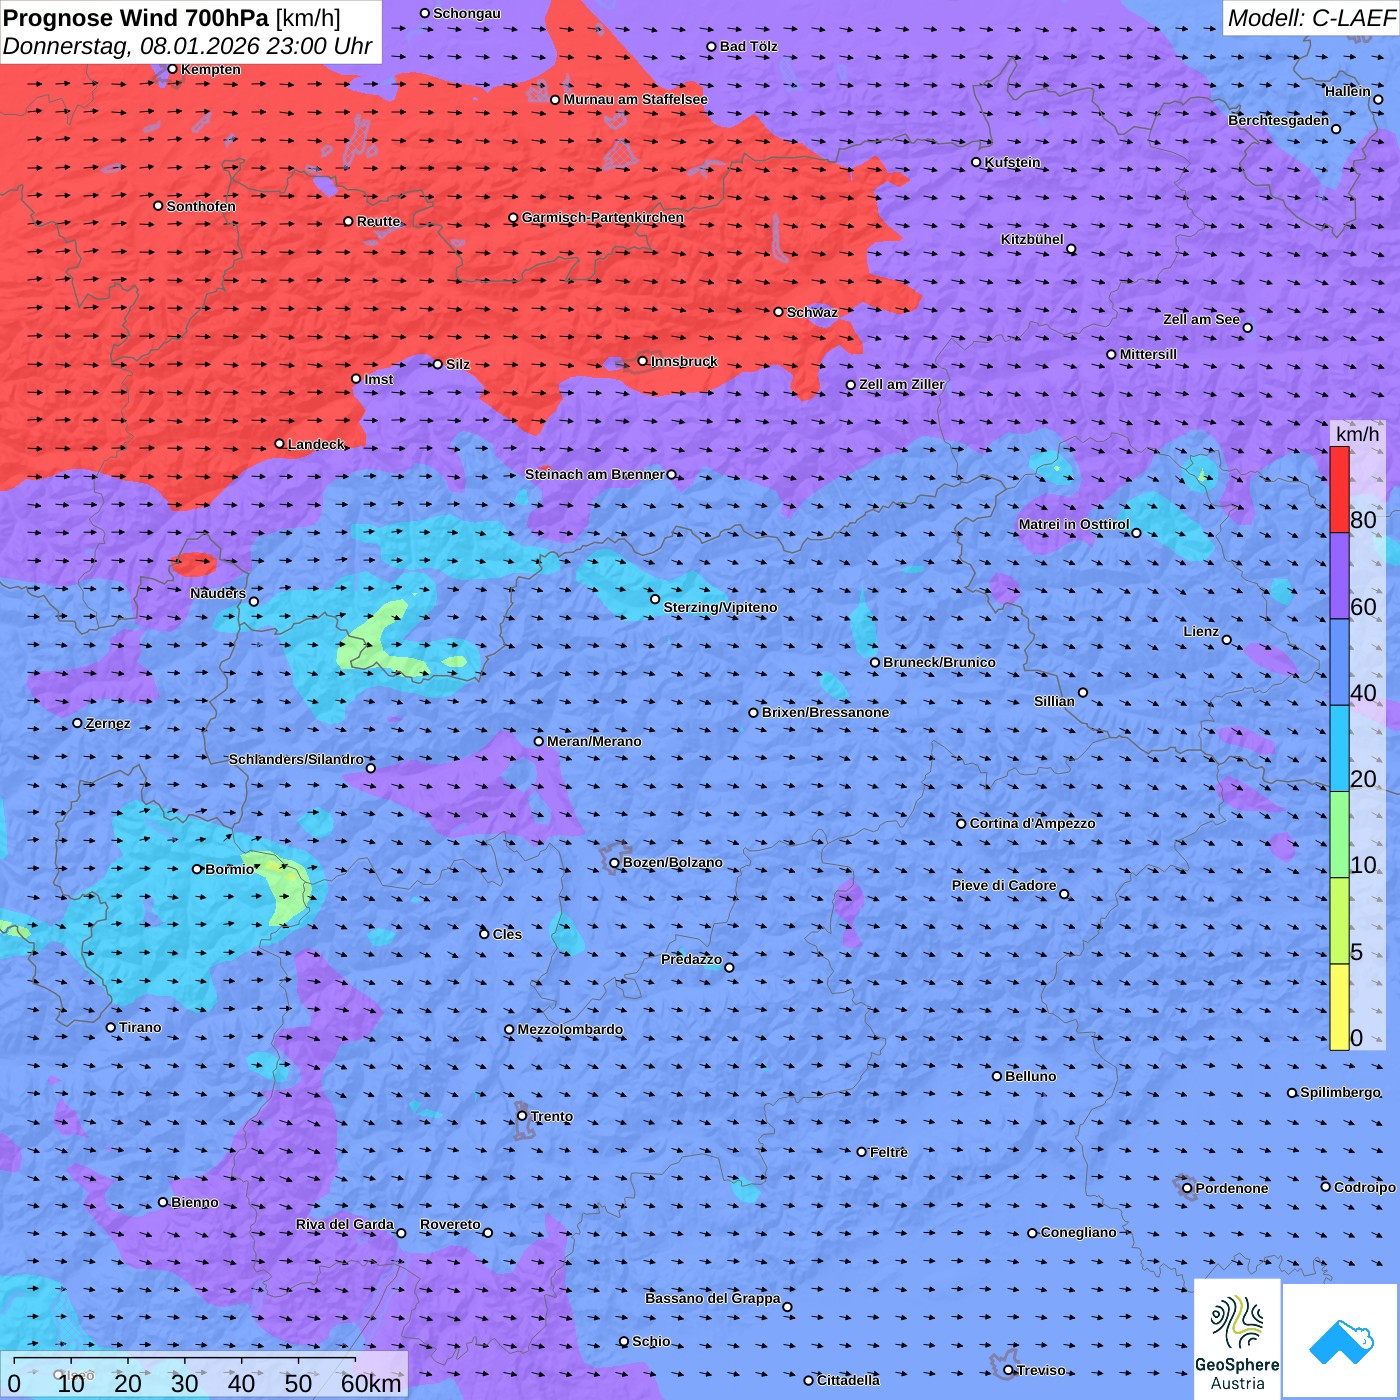Click the 'Kitzbühel' label
The height and width of the screenshot is (1400, 1400).
click(1032, 239)
